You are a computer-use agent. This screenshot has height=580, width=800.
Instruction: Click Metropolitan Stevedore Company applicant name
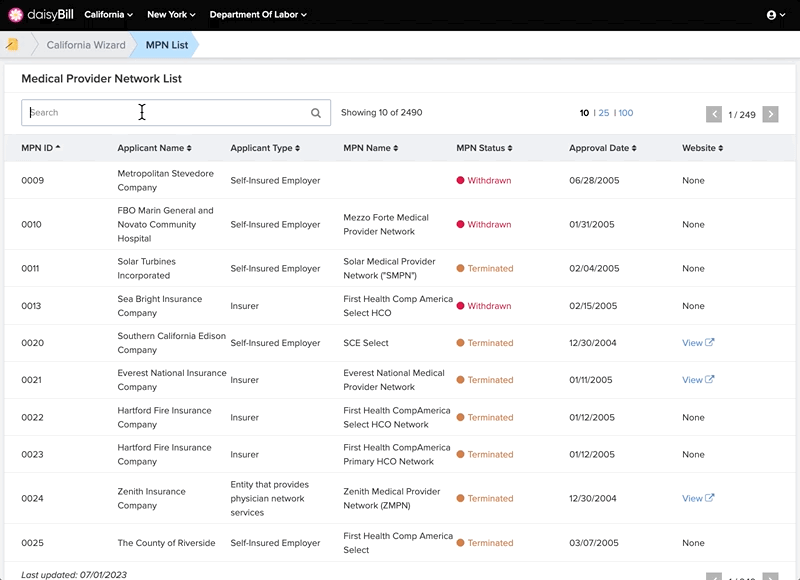[x=165, y=180]
